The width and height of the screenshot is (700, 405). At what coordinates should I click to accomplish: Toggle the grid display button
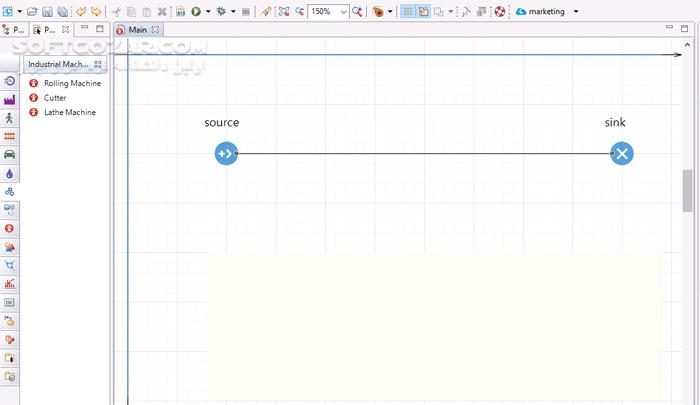click(408, 12)
